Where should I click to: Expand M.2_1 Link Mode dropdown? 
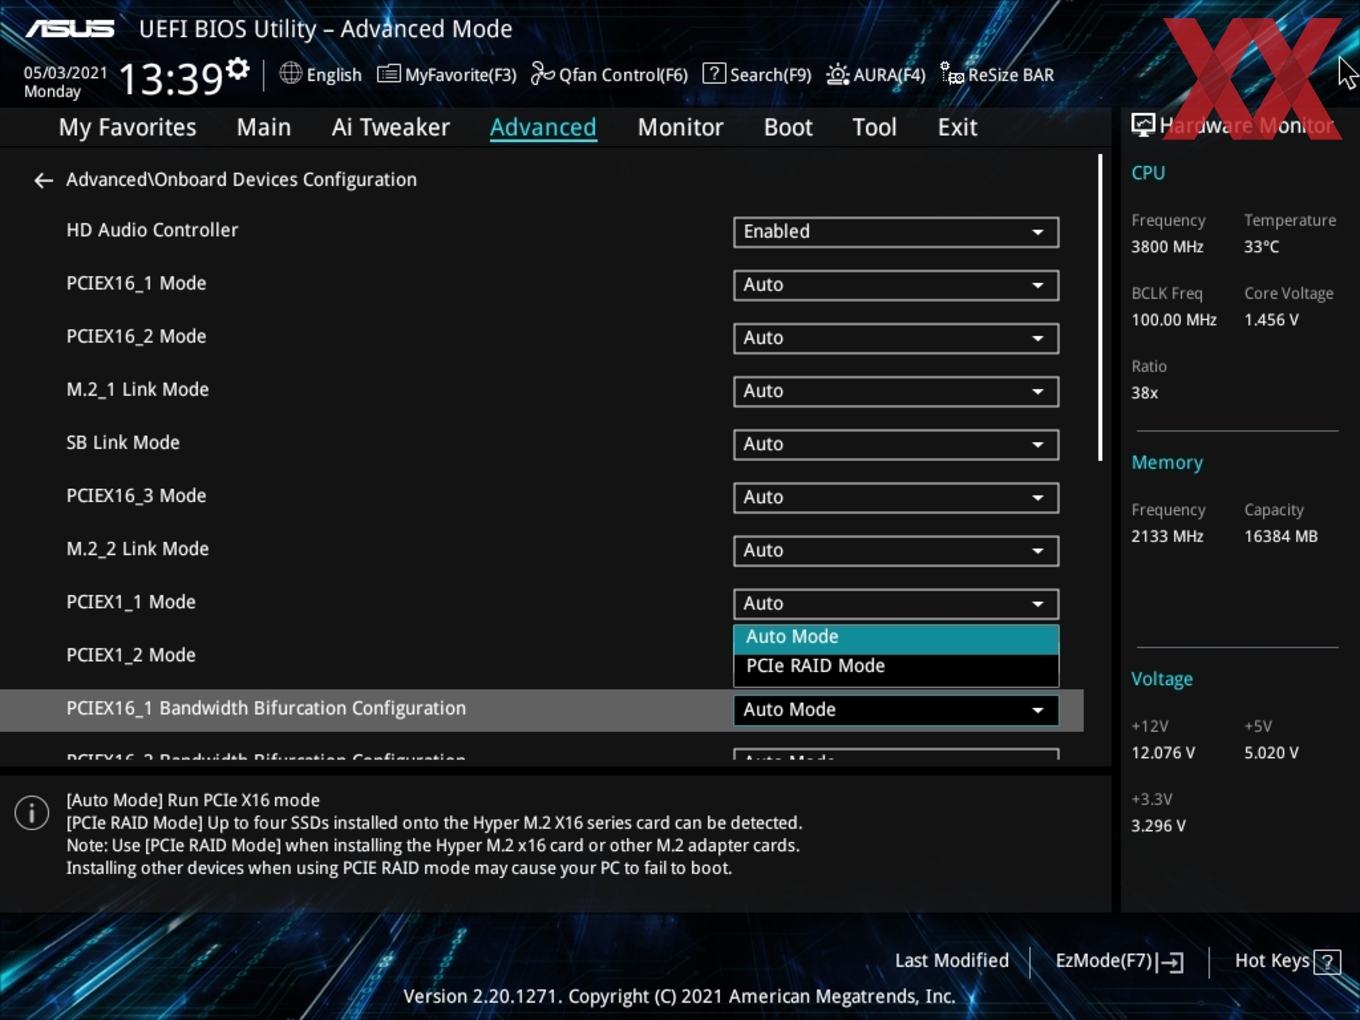click(x=896, y=391)
